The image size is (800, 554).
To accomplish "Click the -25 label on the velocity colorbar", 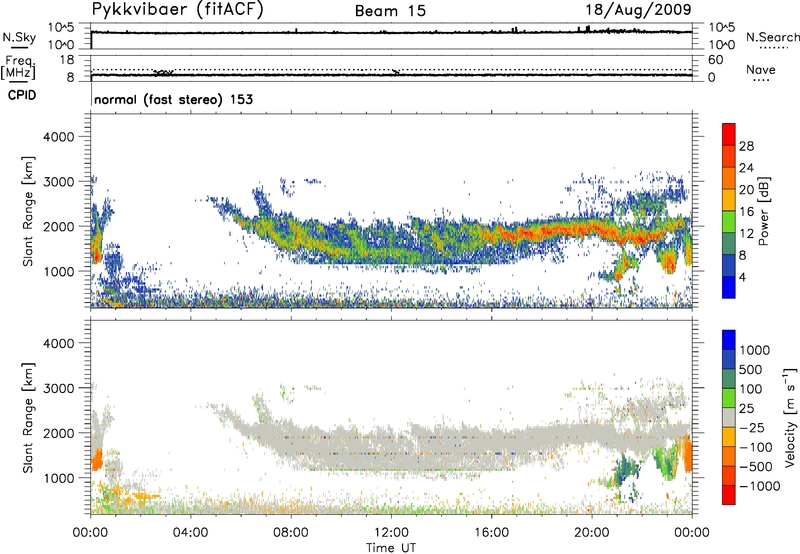I will tap(752, 428).
